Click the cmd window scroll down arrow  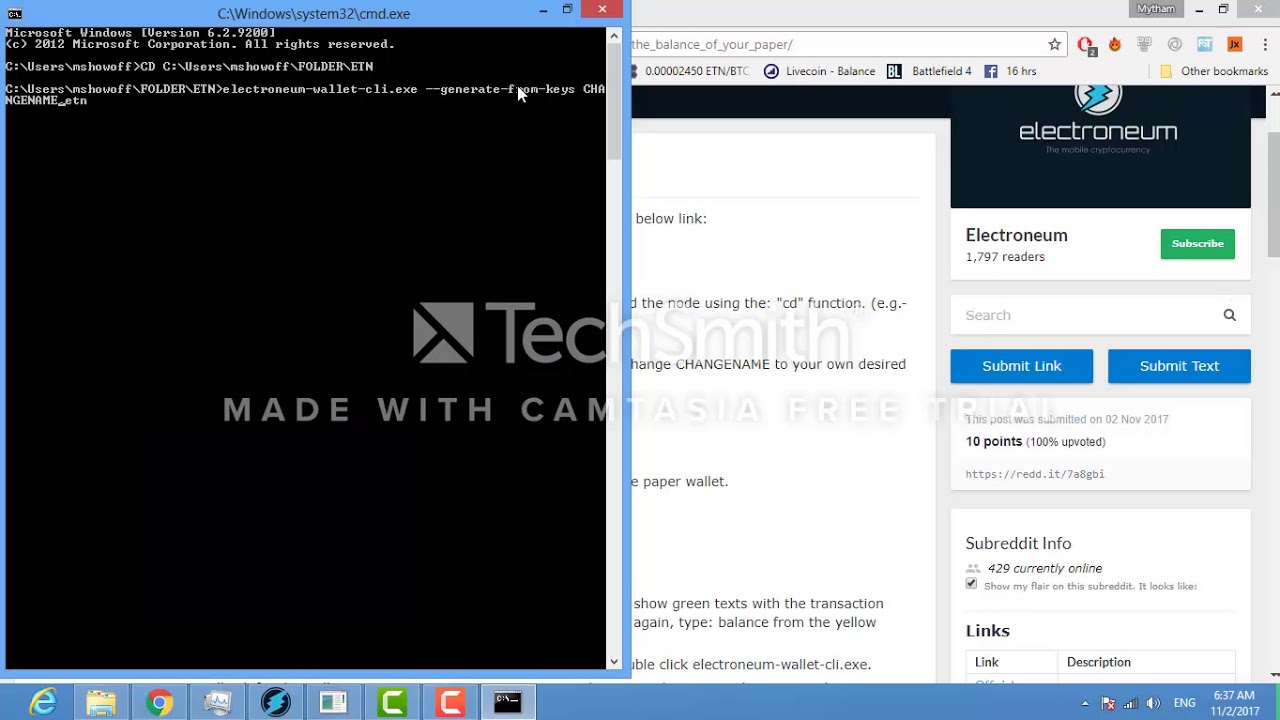tap(613, 661)
